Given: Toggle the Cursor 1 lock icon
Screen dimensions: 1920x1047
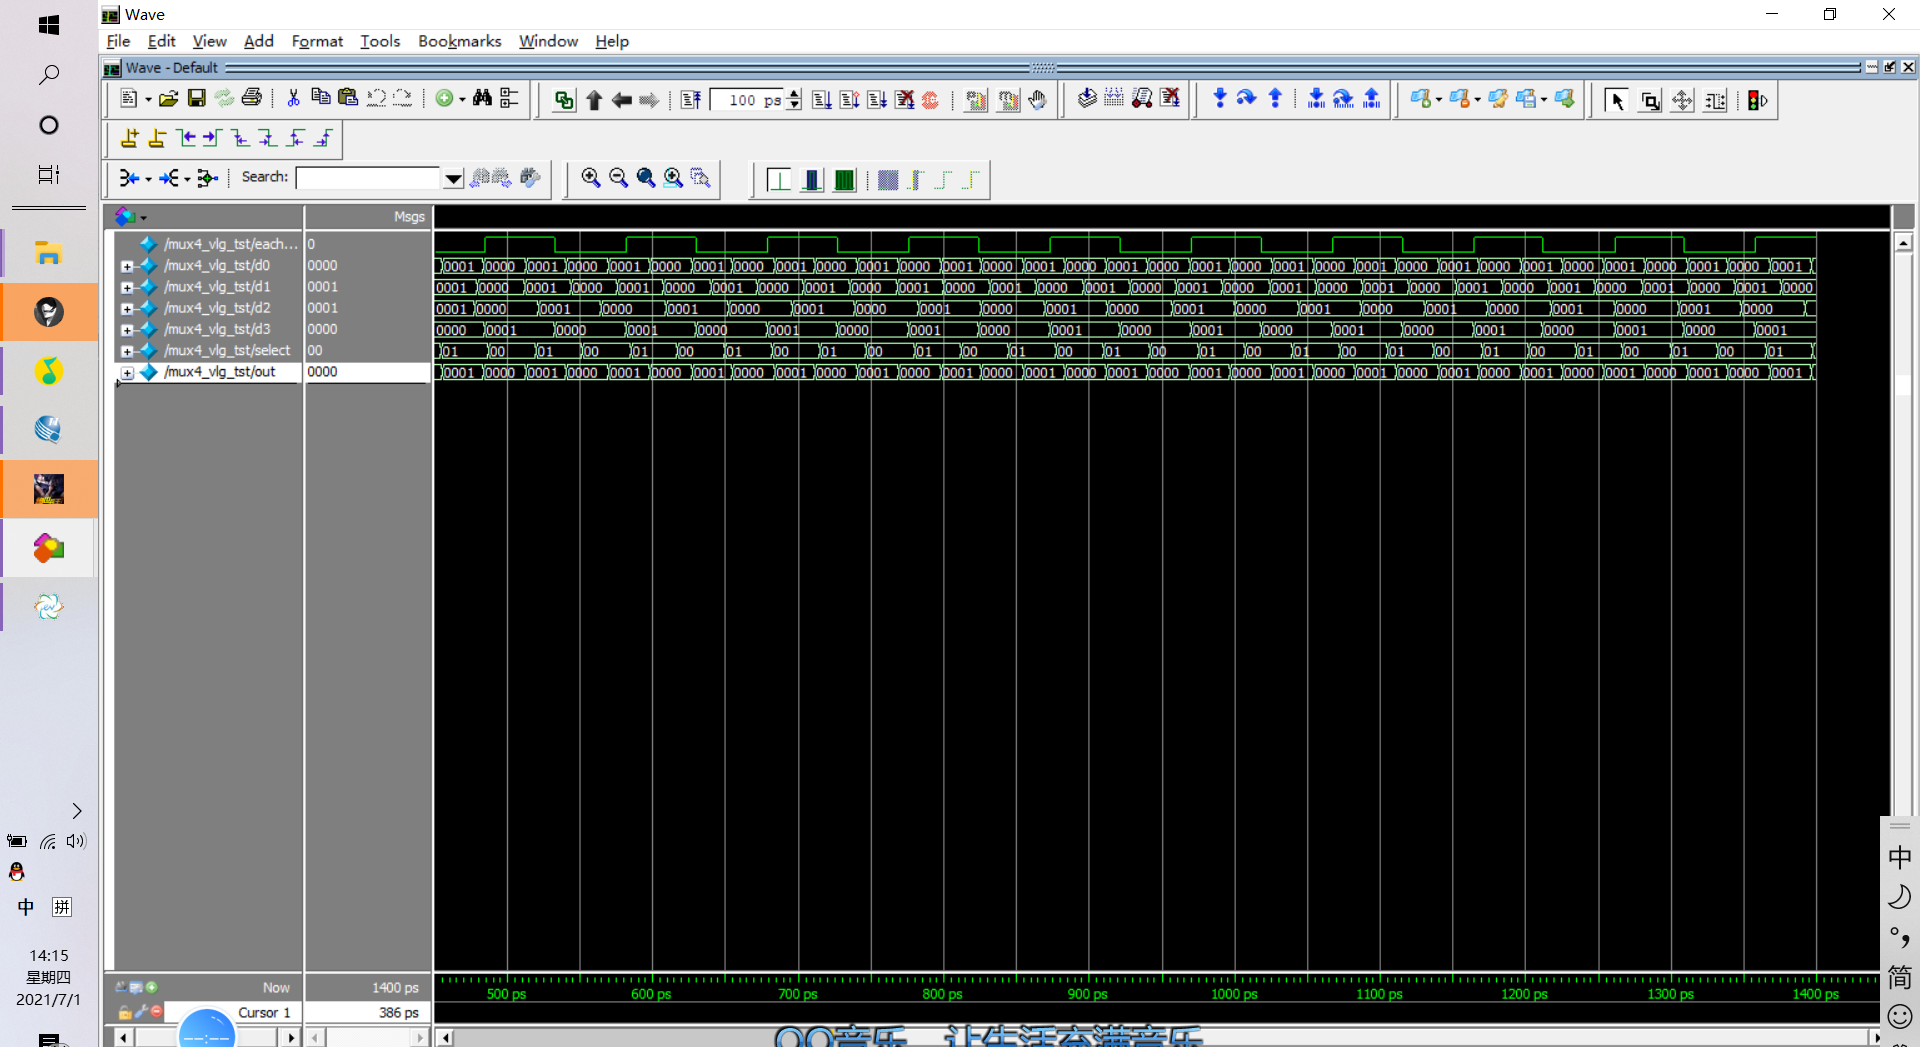Looking at the screenshot, I should click(x=124, y=1012).
